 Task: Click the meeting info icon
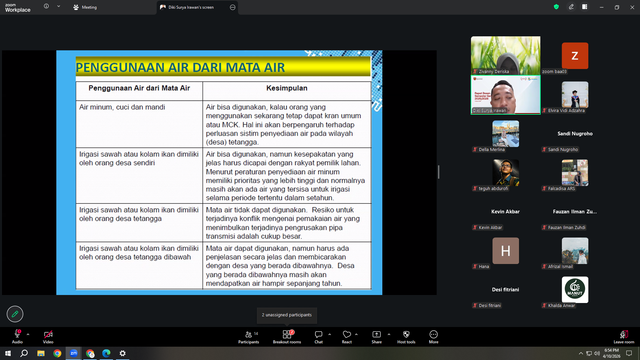click(x=46, y=7)
